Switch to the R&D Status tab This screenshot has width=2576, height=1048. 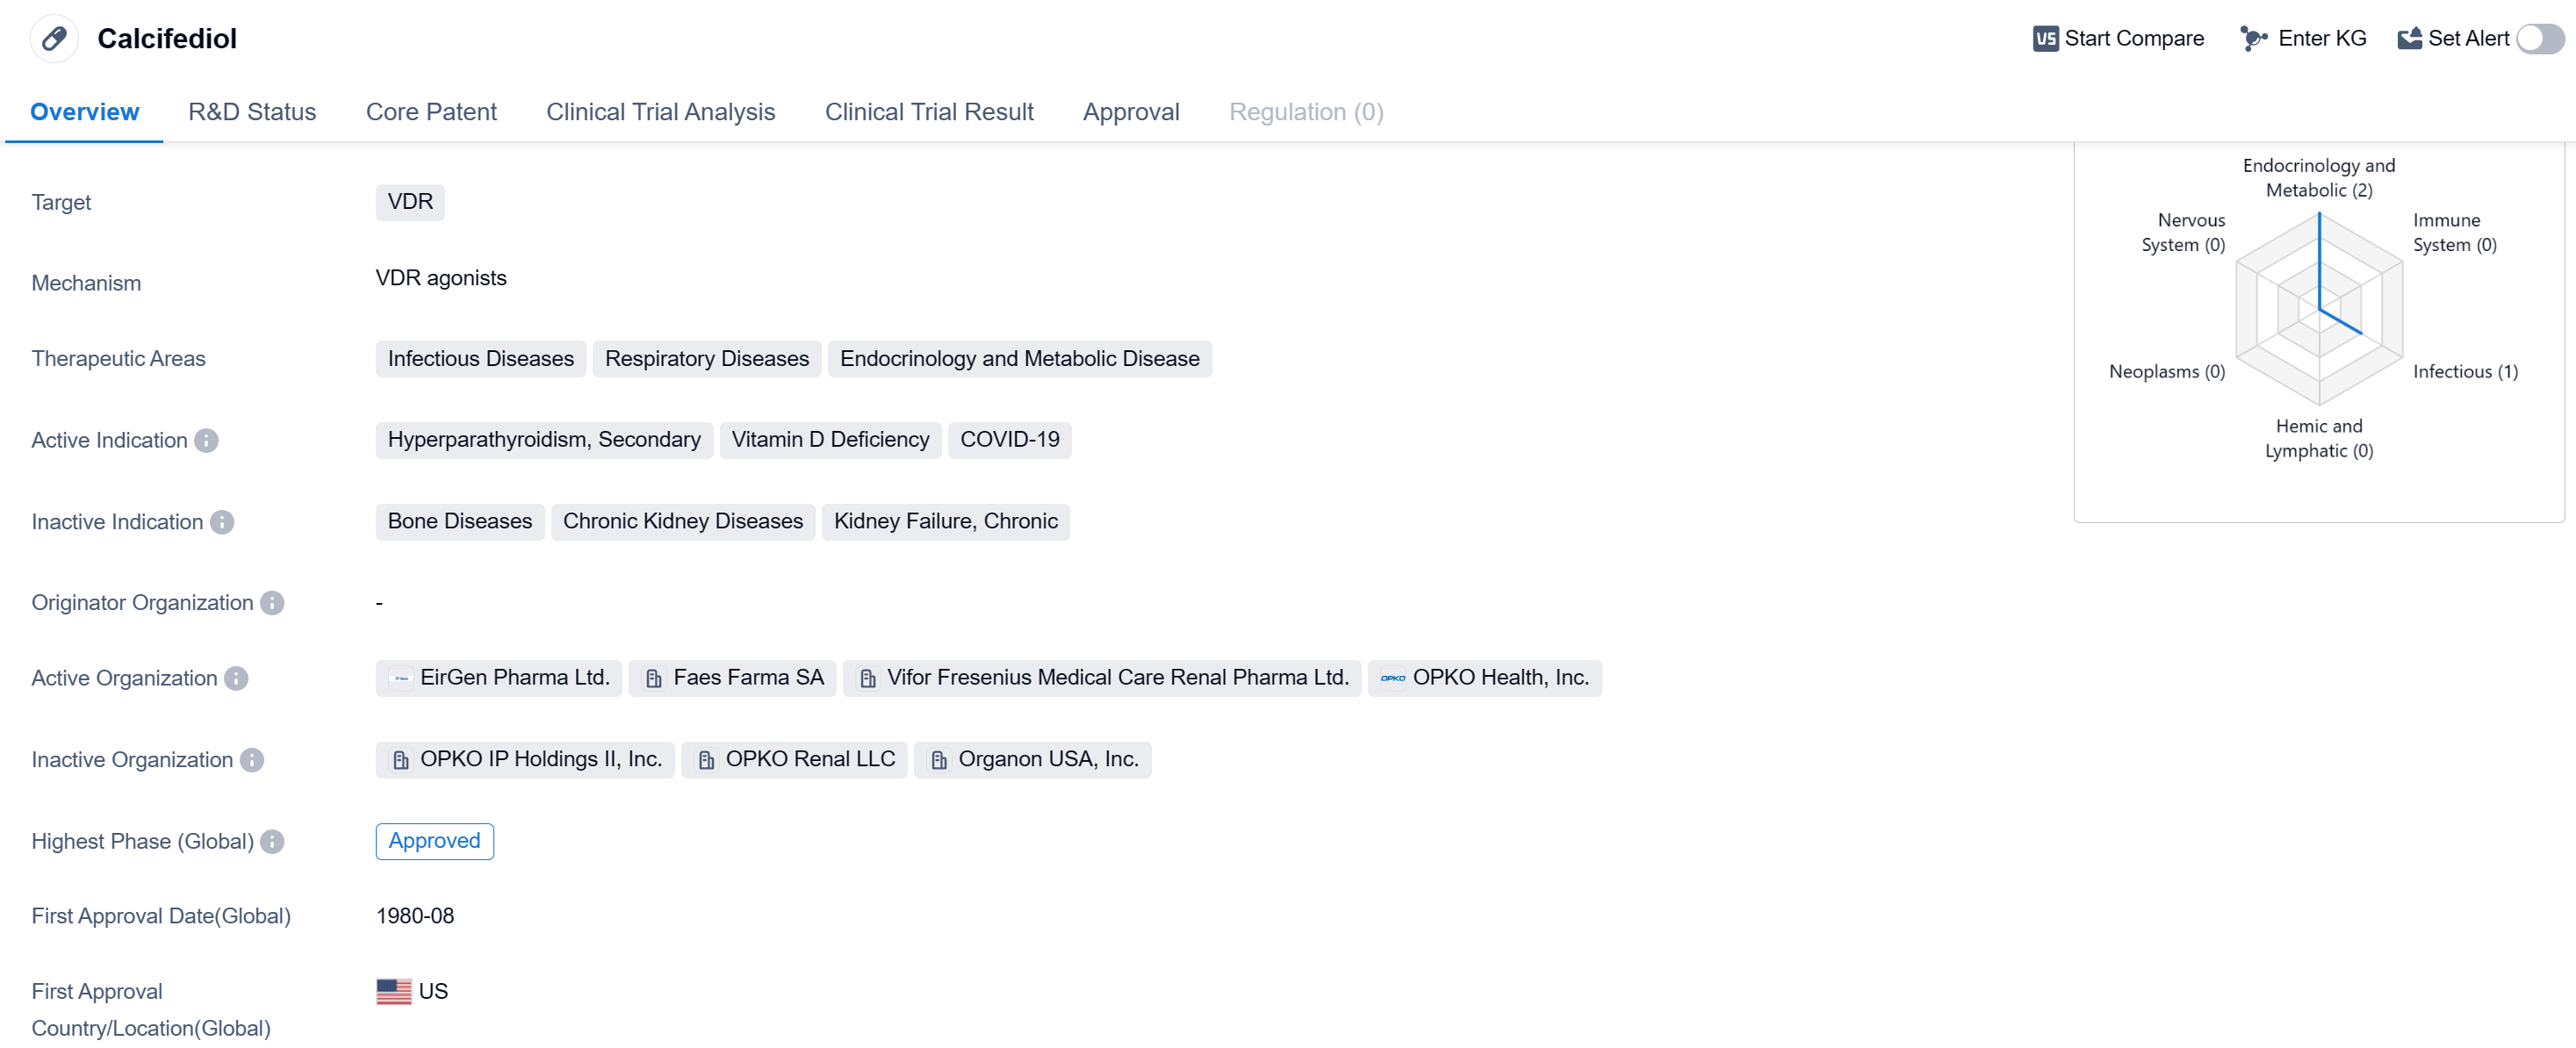click(252, 112)
